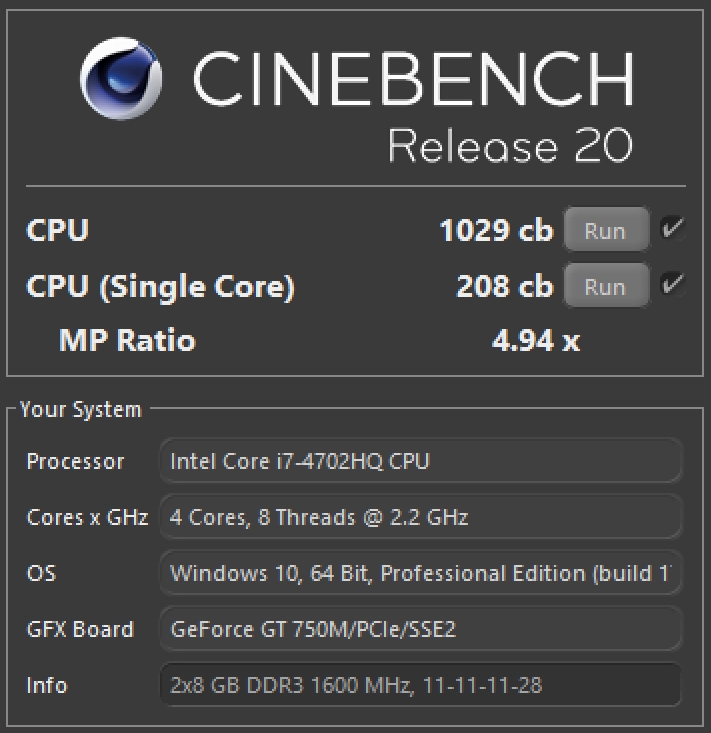The width and height of the screenshot is (711, 733).
Task: Click the Processor name field
Action: pyautogui.click(x=420, y=461)
